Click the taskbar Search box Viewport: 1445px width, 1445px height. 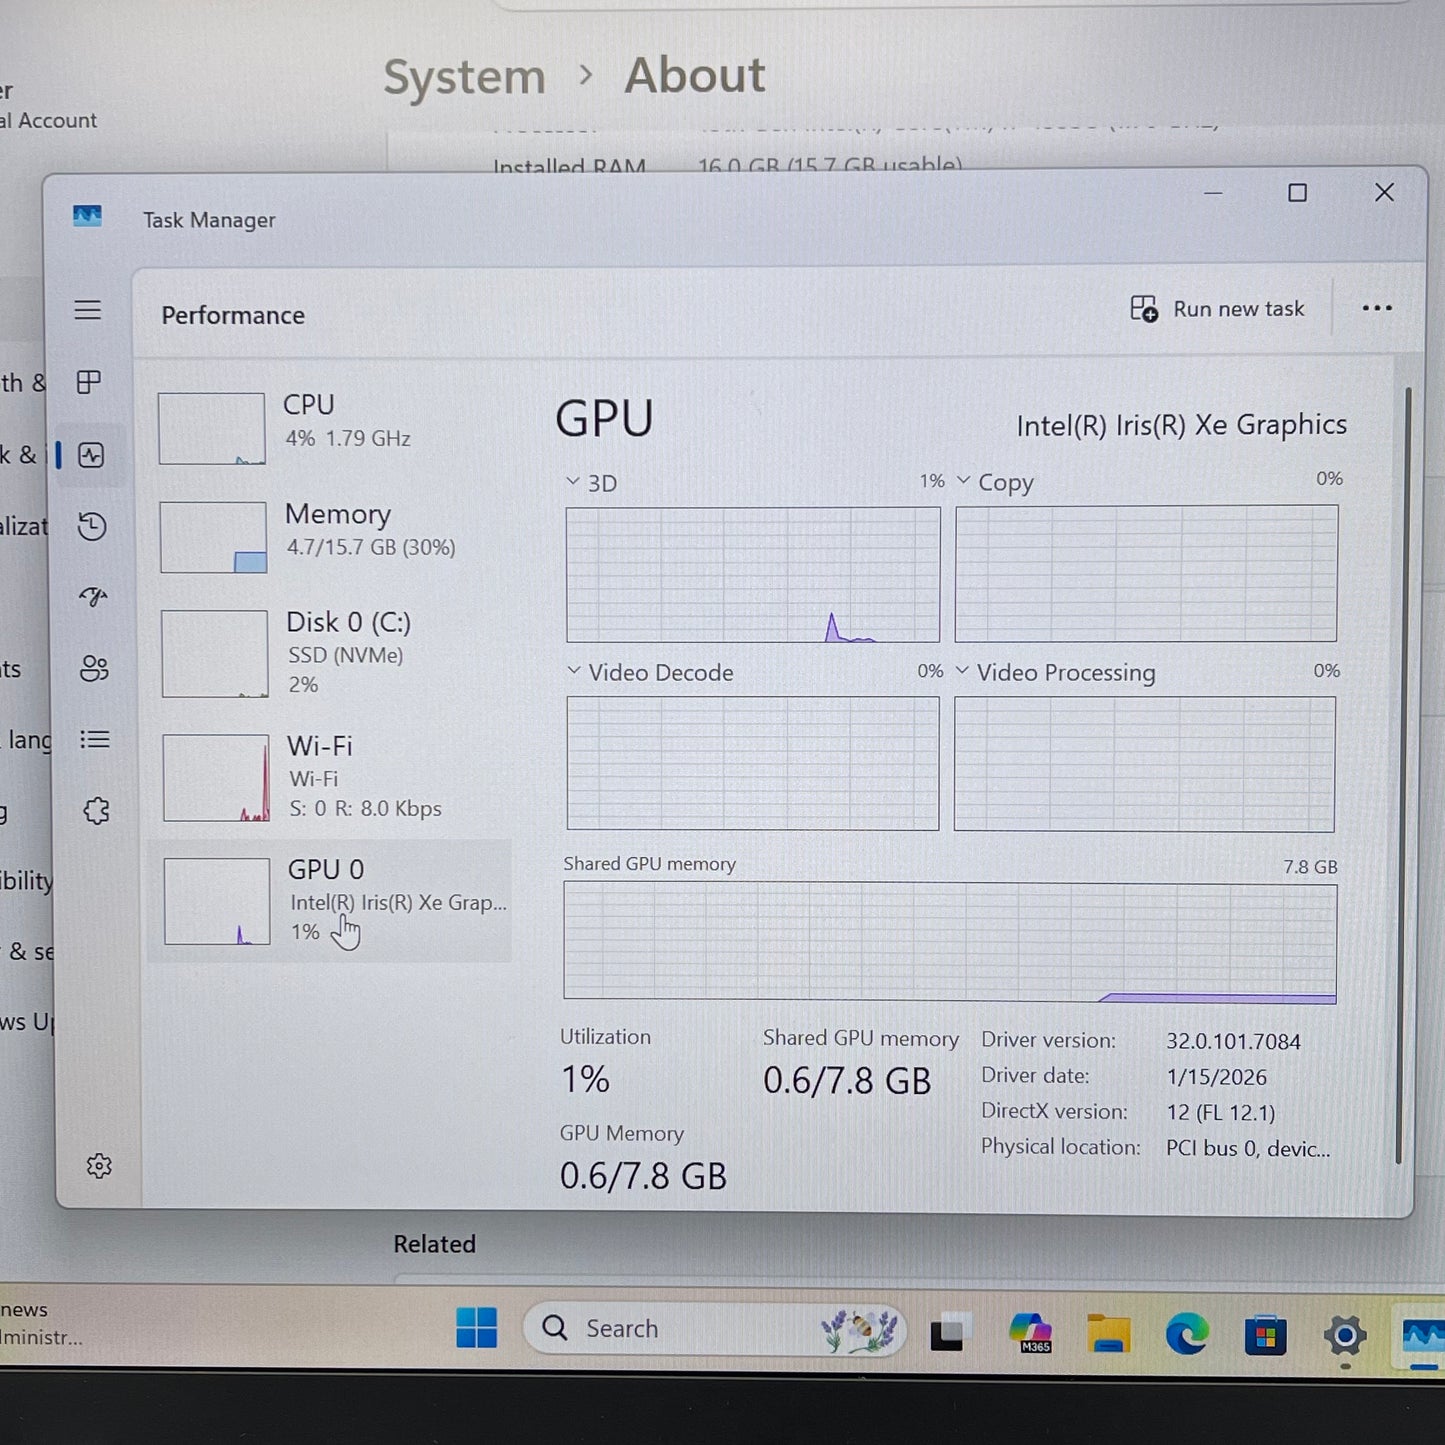point(714,1329)
